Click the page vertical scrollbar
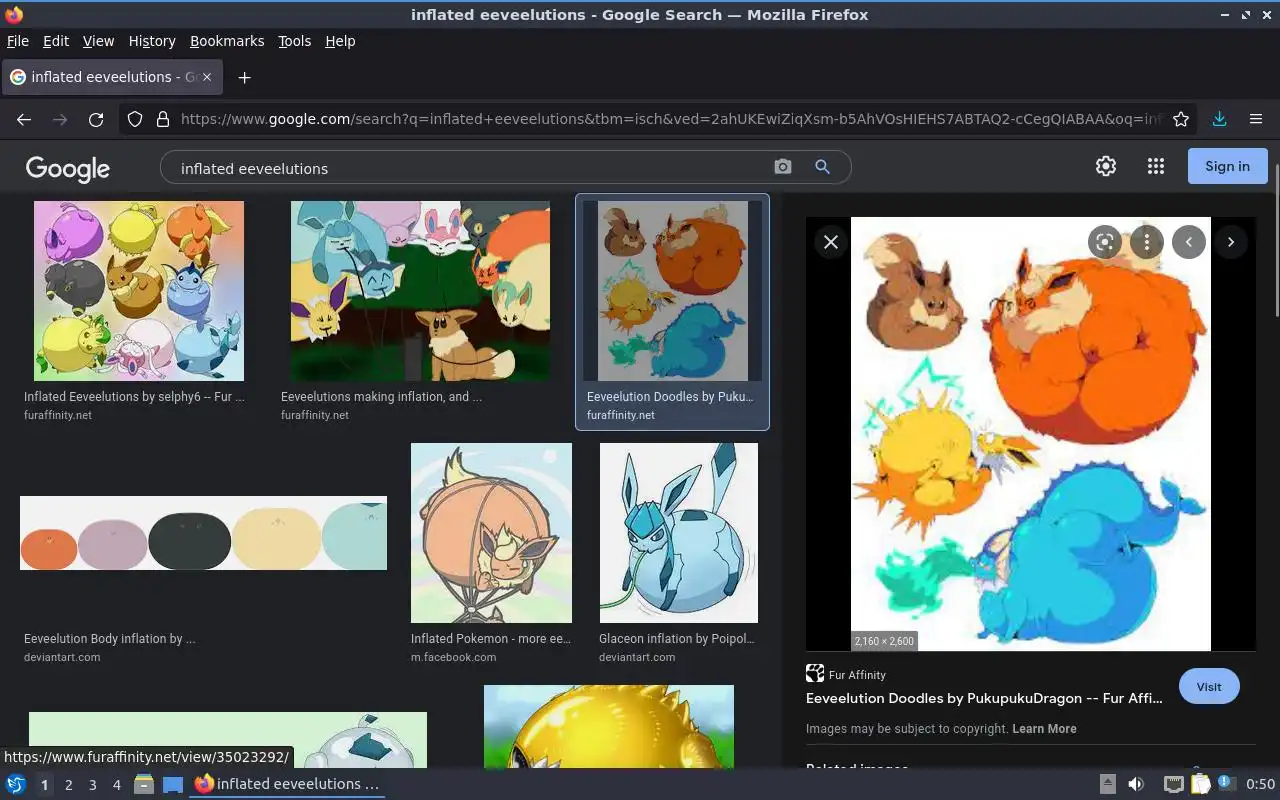Image resolution: width=1280 pixels, height=800 pixels. point(1275,240)
